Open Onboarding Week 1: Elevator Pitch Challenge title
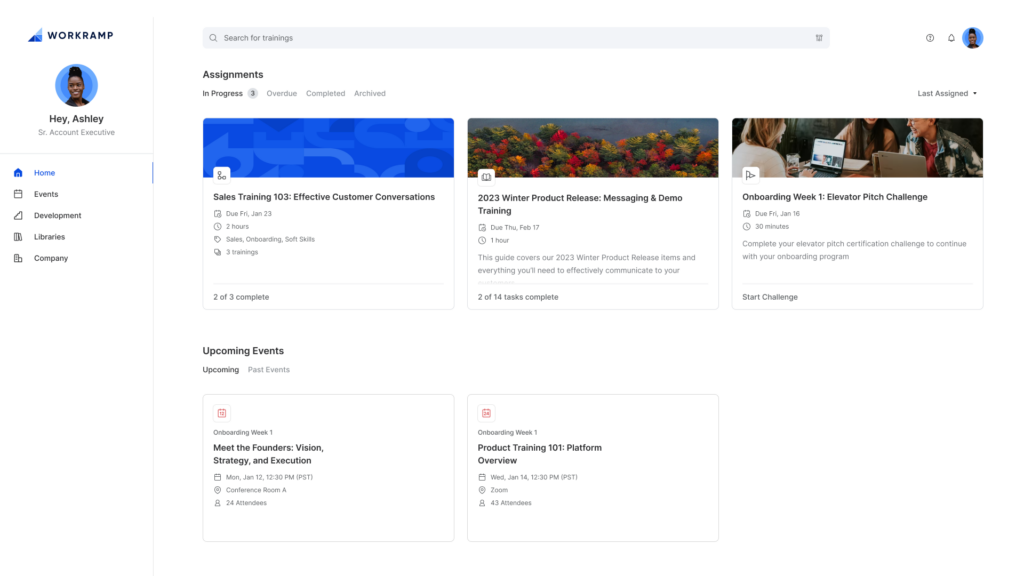The image size is (1024, 576). (835, 197)
